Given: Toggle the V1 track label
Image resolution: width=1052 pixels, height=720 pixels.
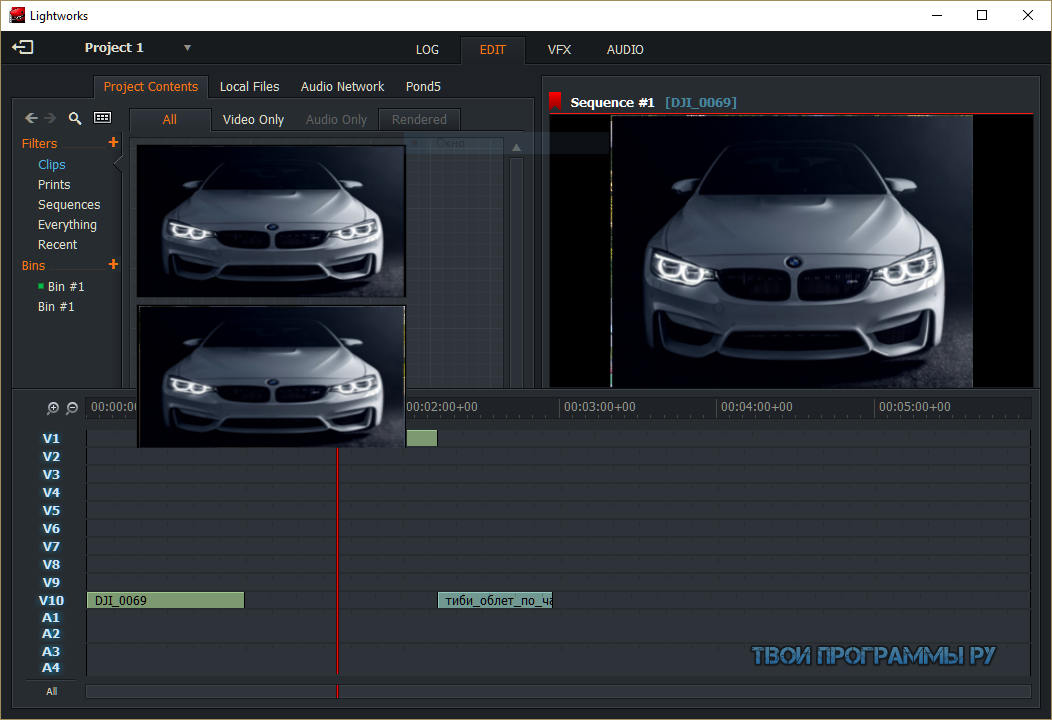Looking at the screenshot, I should 51,439.
